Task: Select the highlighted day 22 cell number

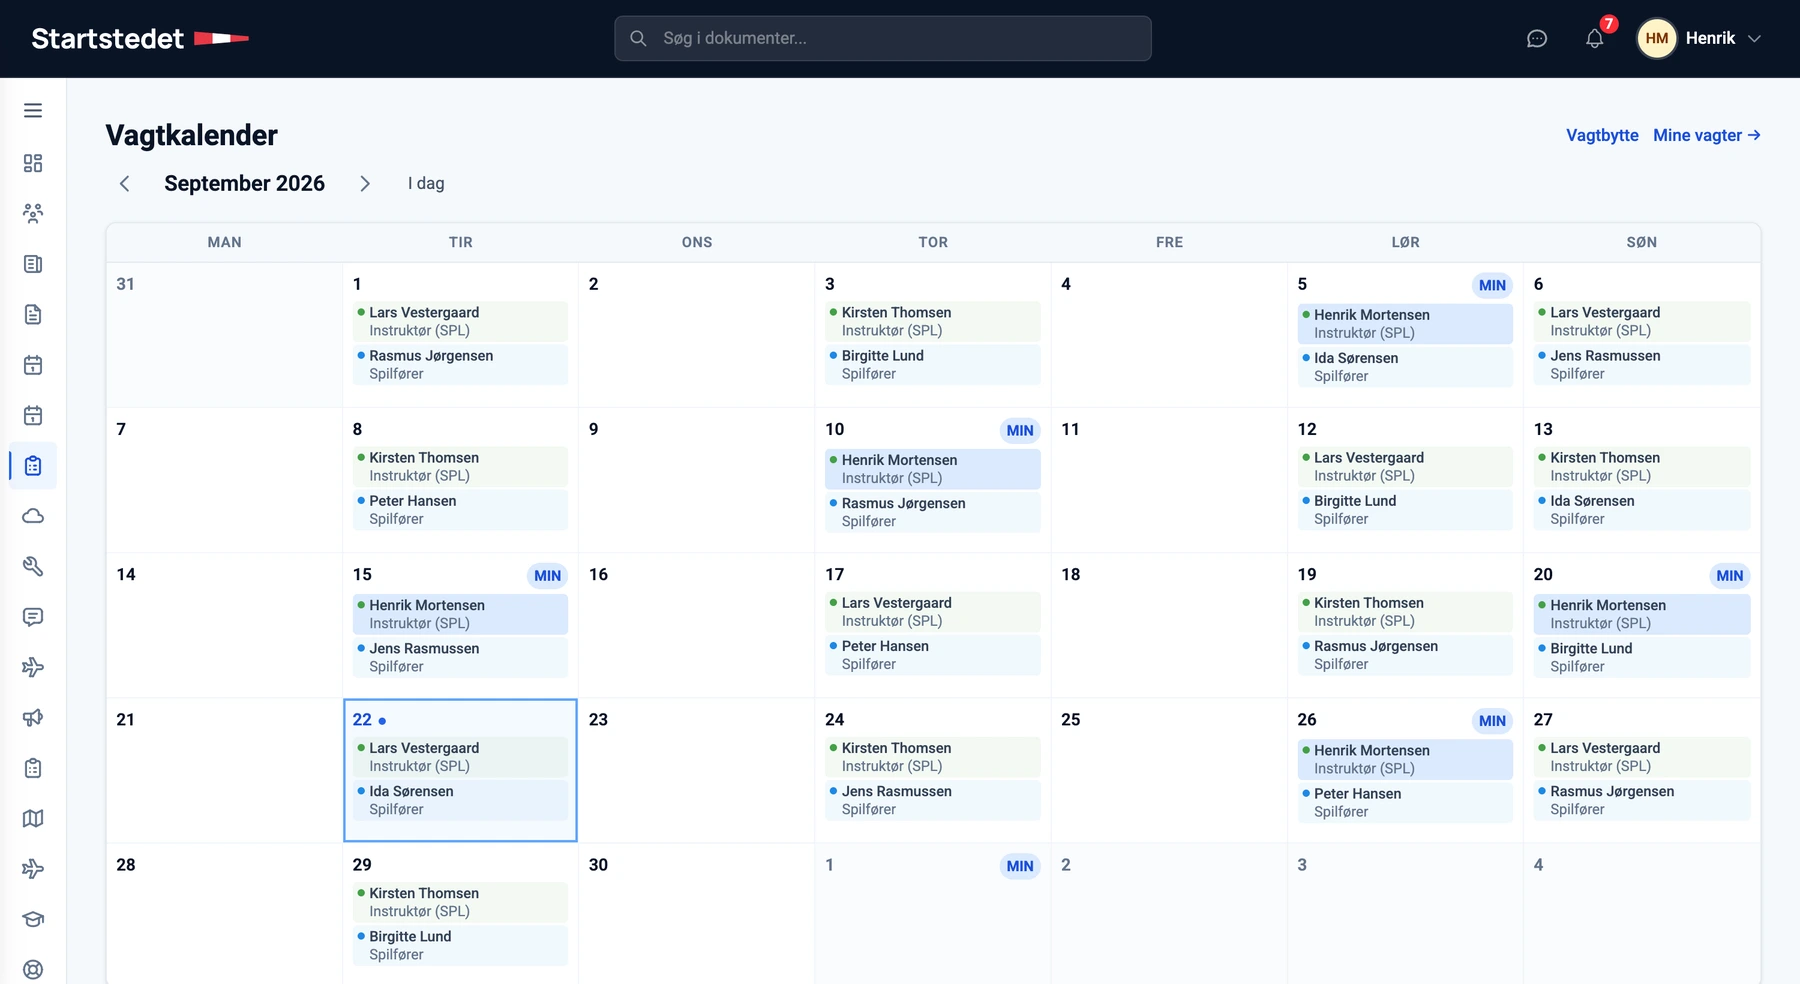Action: tap(362, 720)
